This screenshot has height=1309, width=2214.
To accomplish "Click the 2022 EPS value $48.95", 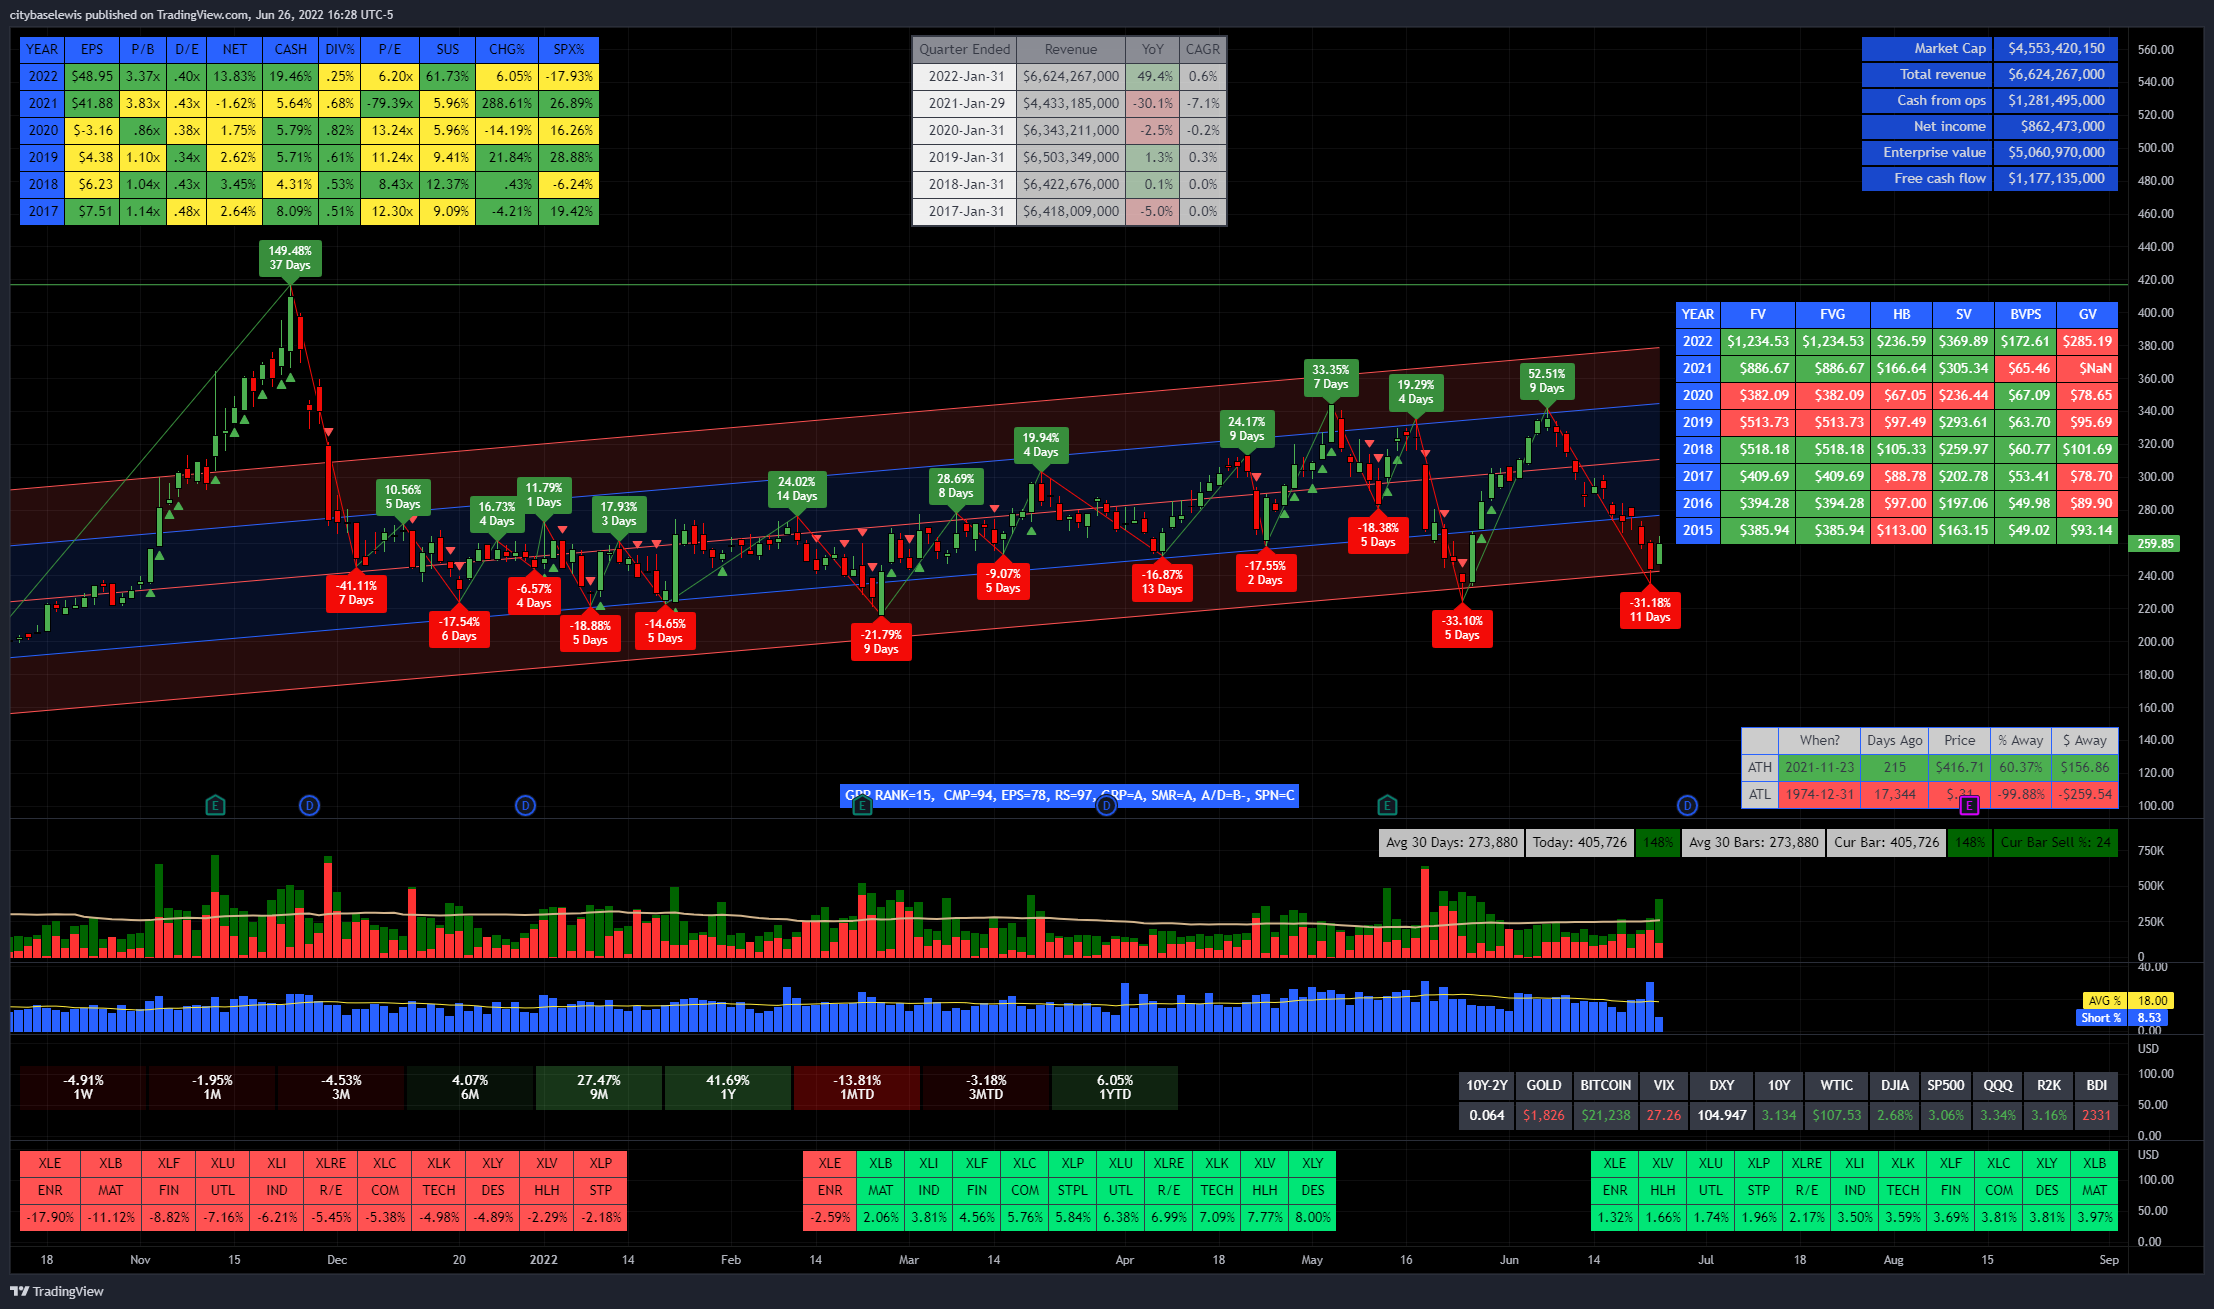I will (x=92, y=76).
